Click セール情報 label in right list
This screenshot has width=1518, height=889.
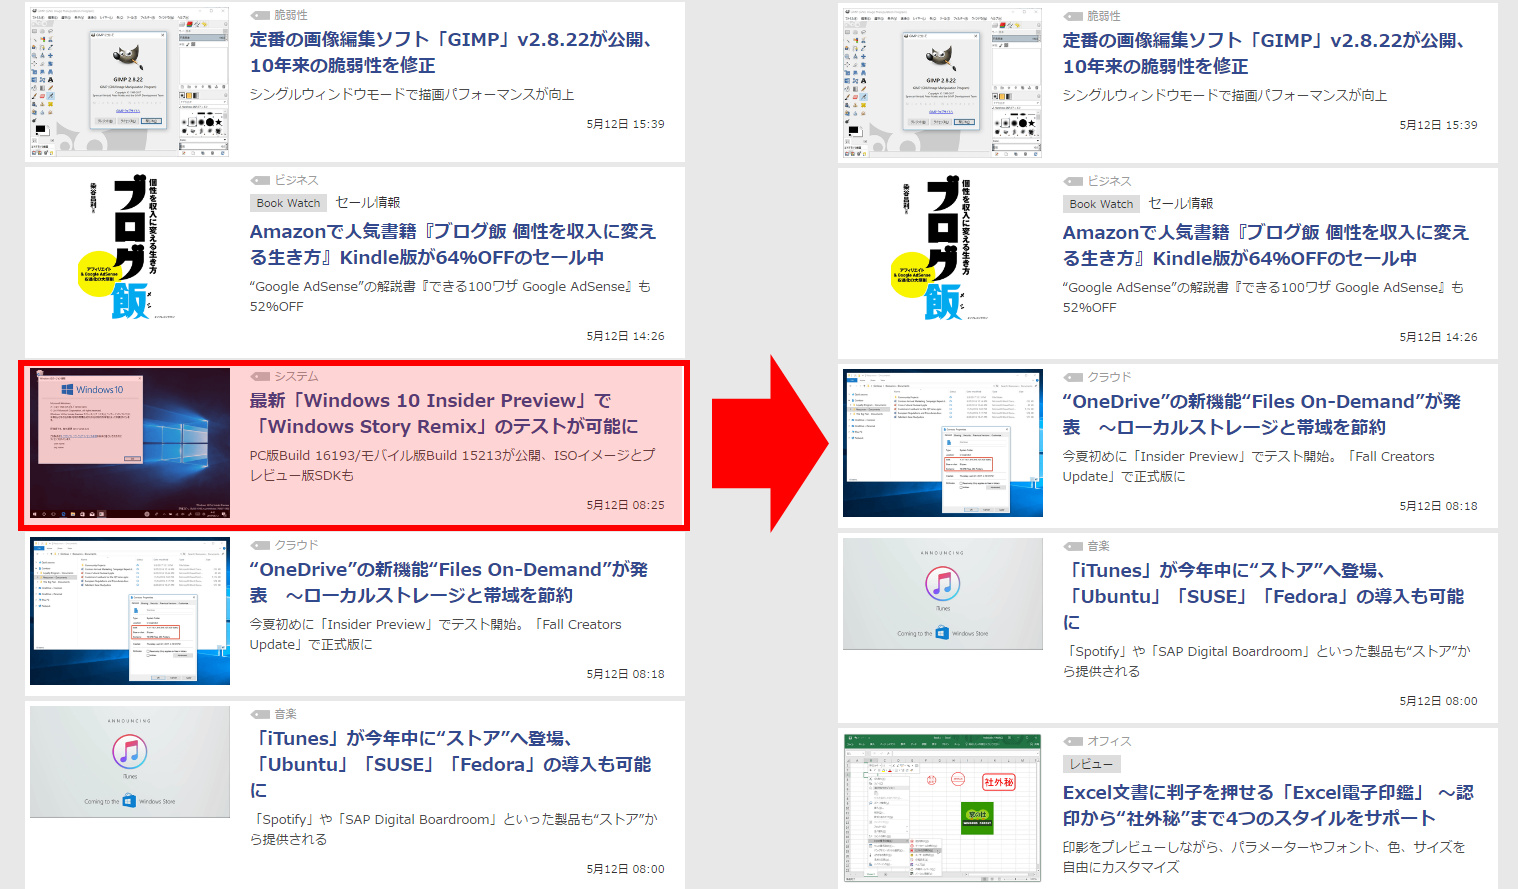pos(1181,204)
